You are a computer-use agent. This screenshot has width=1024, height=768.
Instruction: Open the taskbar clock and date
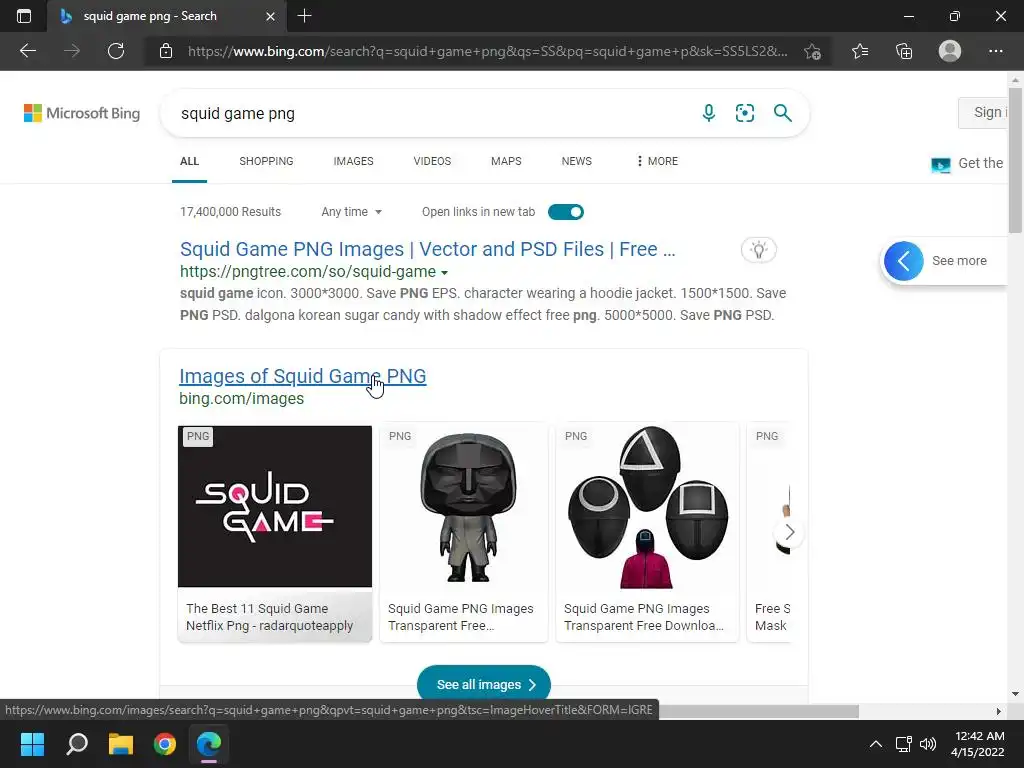pos(978,744)
